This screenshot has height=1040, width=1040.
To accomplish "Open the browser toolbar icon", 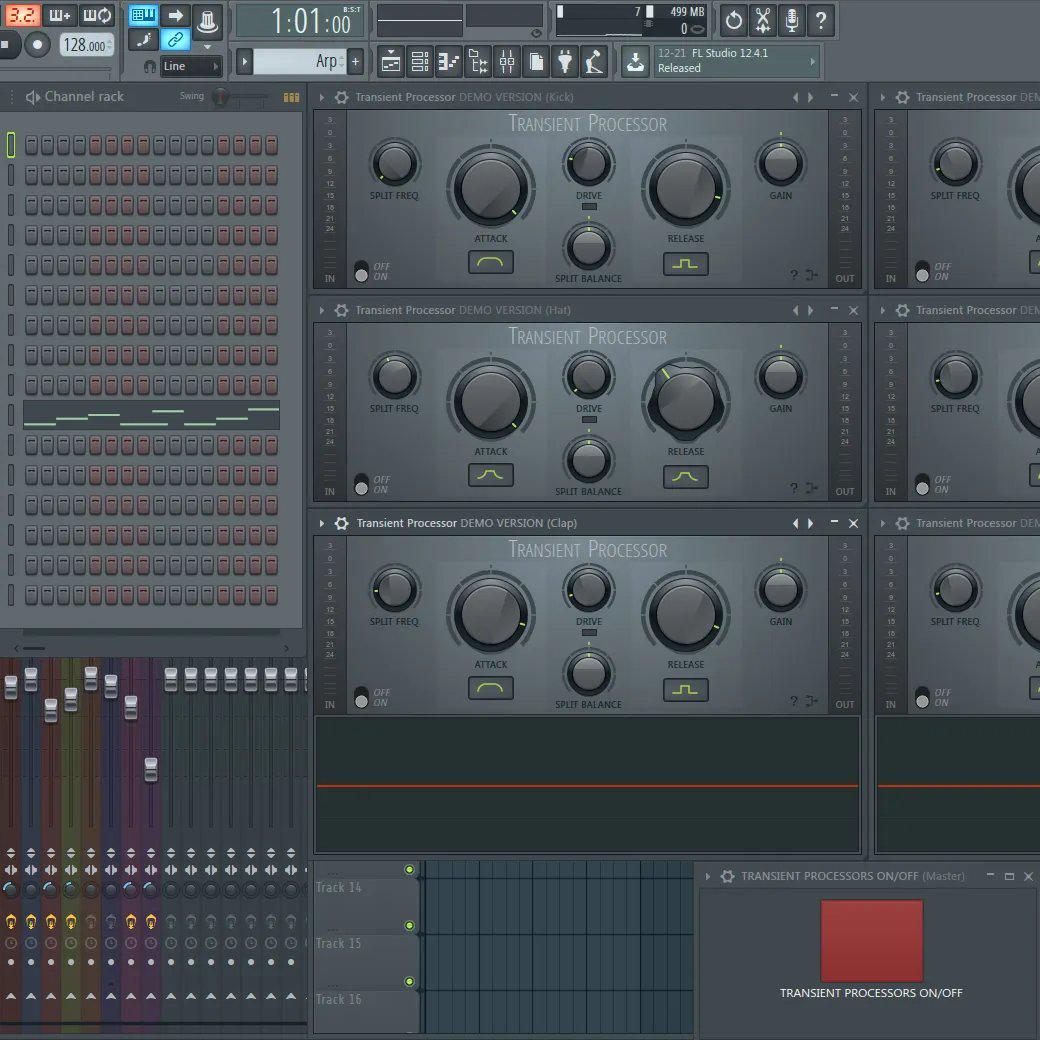I will click(x=478, y=62).
